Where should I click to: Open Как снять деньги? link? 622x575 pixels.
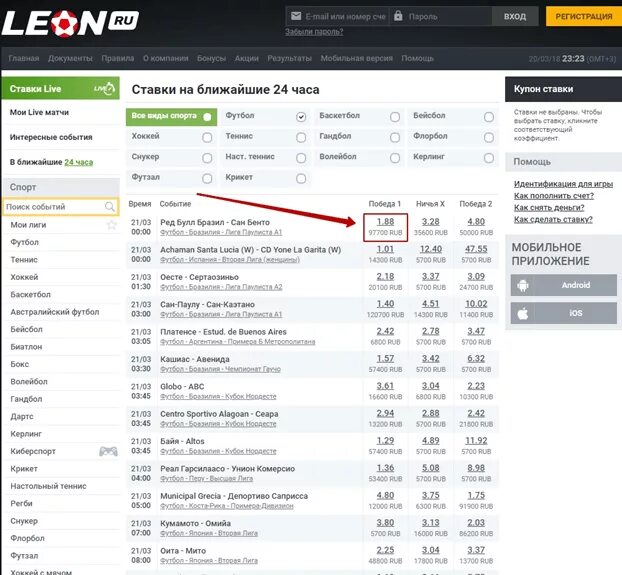point(549,207)
